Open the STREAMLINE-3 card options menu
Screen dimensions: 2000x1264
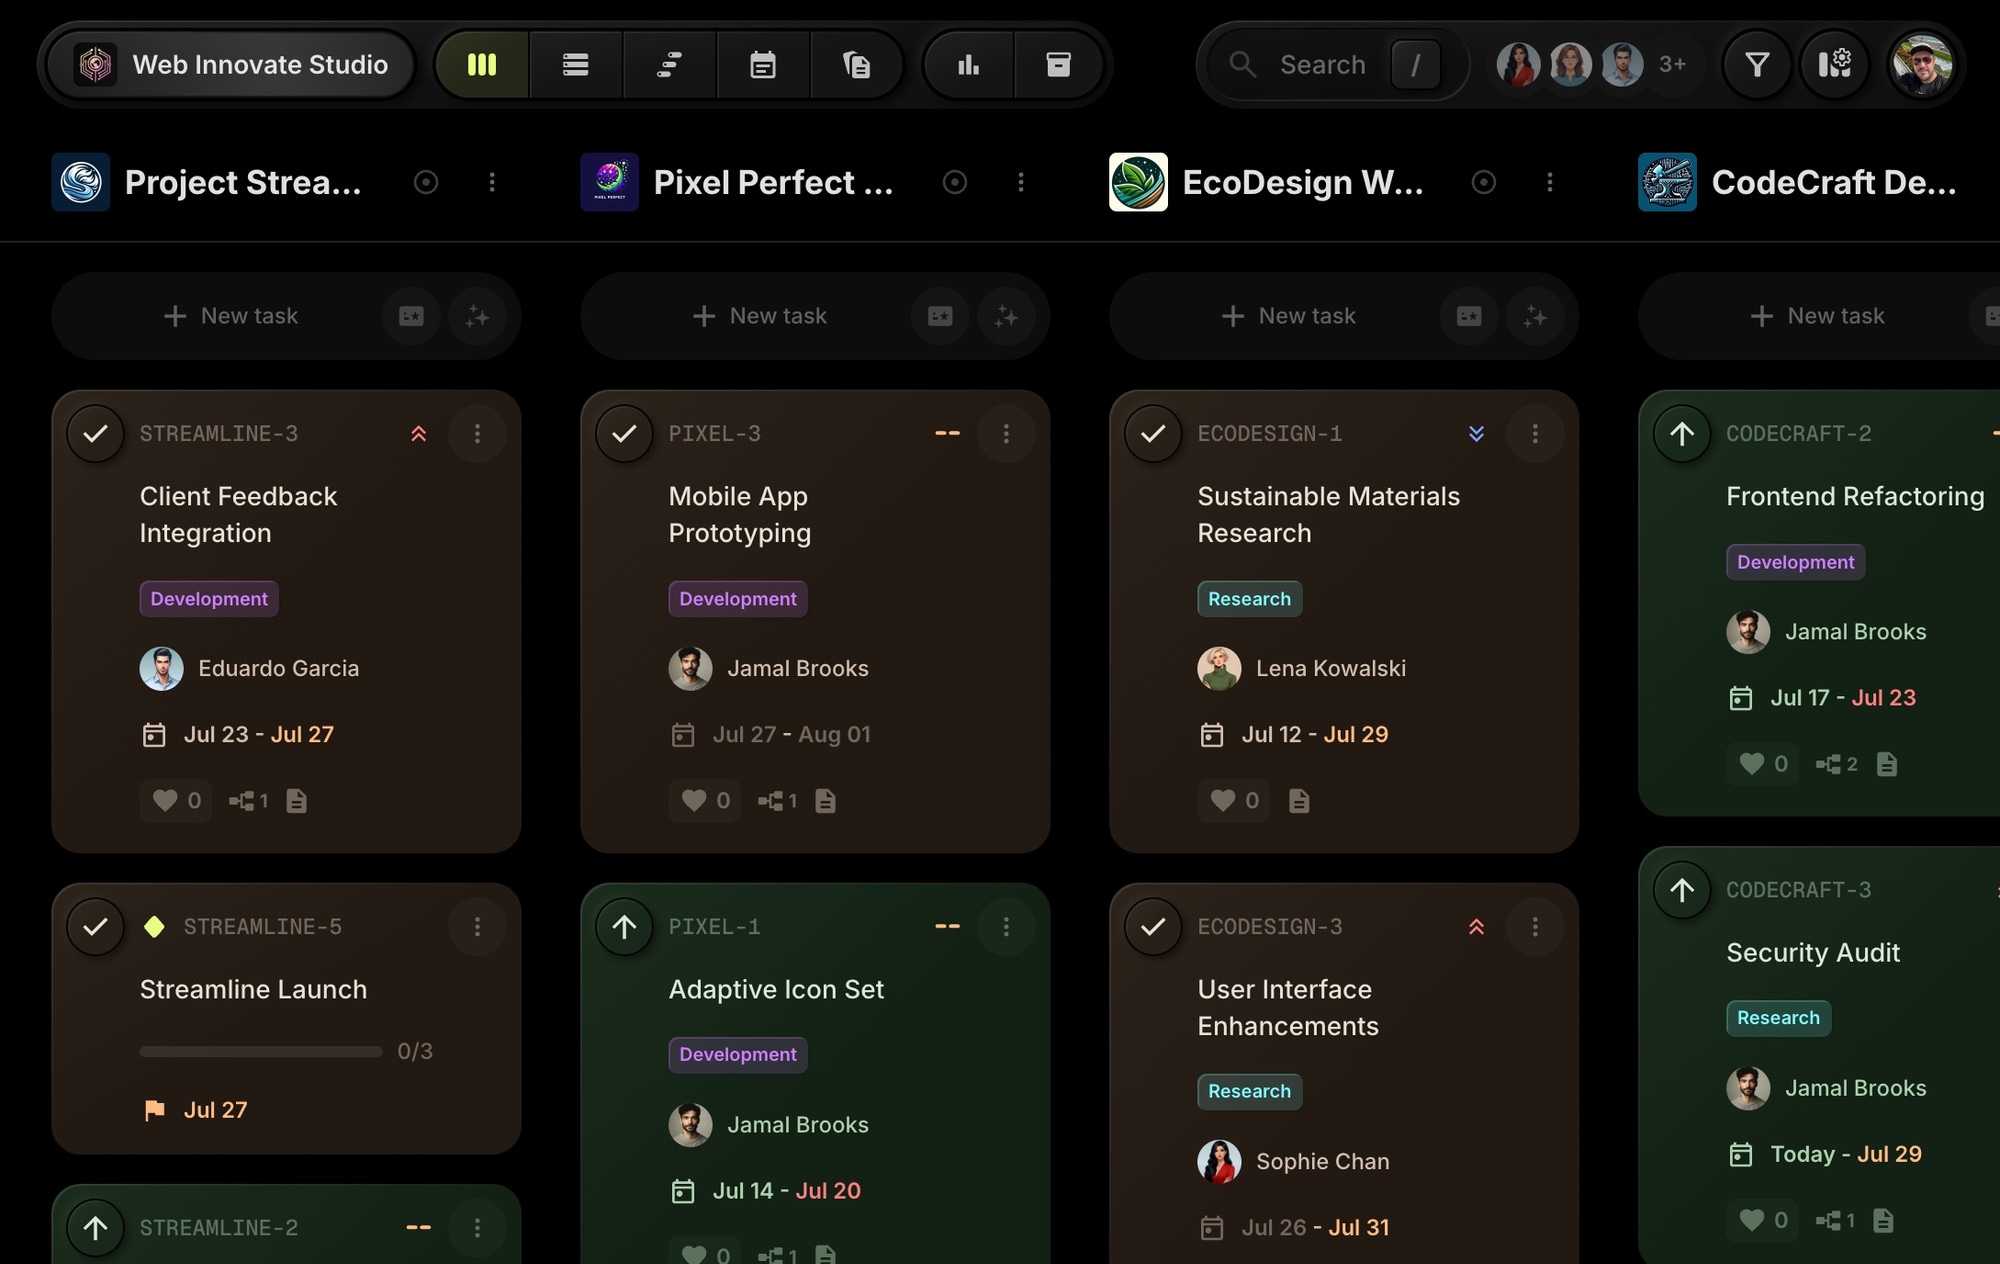click(477, 433)
